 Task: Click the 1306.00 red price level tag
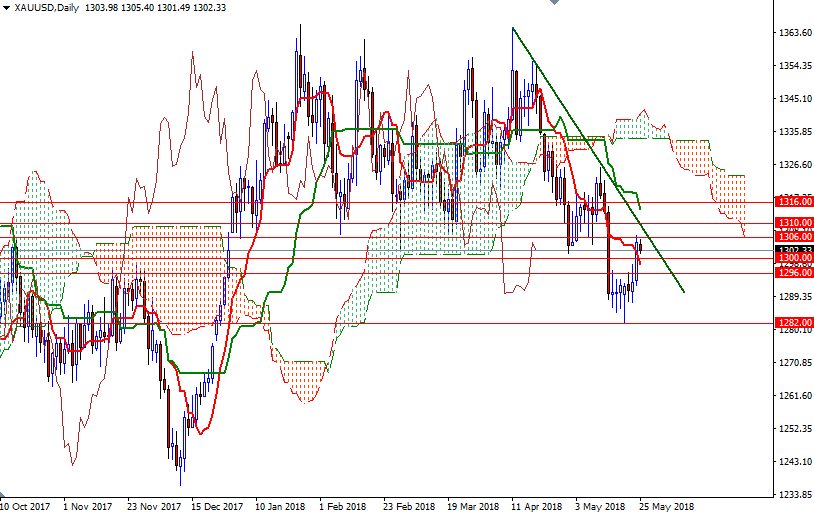pyautogui.click(x=793, y=236)
